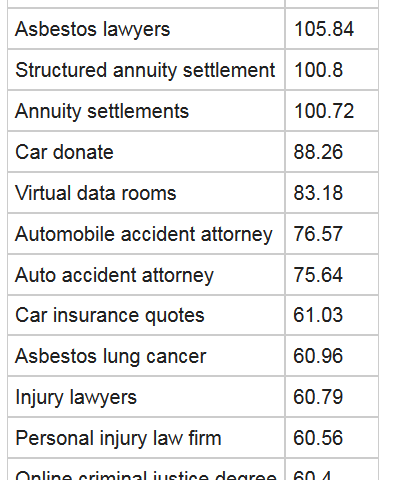Click the 'Asbestos lung cancer' cell
This screenshot has width=394, height=480.
click(146, 356)
